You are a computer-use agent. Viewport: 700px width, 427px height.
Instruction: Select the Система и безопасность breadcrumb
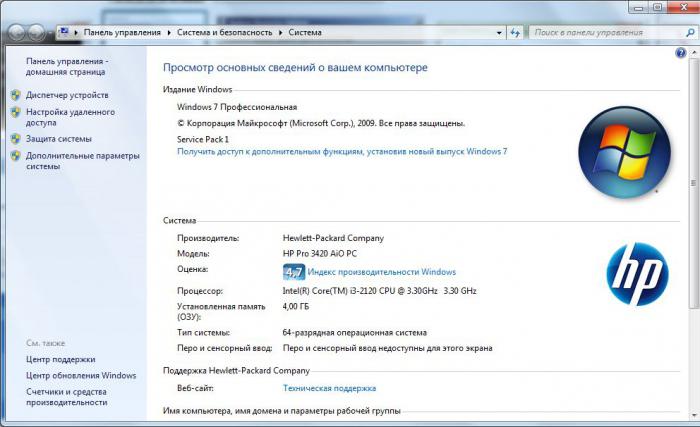(x=225, y=32)
